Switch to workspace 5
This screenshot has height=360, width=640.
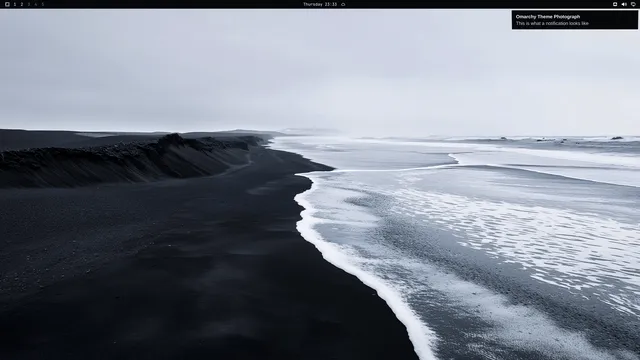point(43,4)
